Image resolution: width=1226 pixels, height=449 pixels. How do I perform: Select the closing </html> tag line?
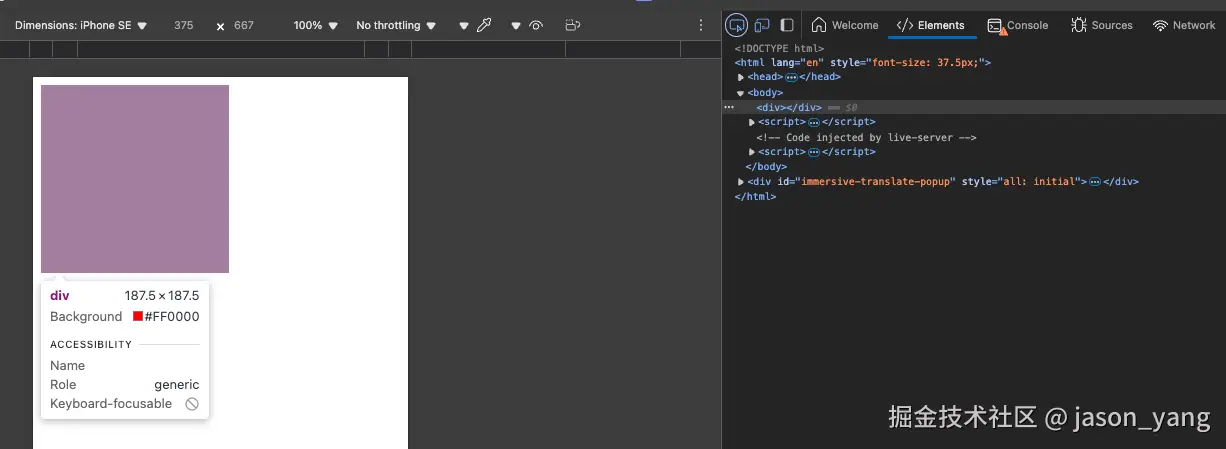point(755,197)
